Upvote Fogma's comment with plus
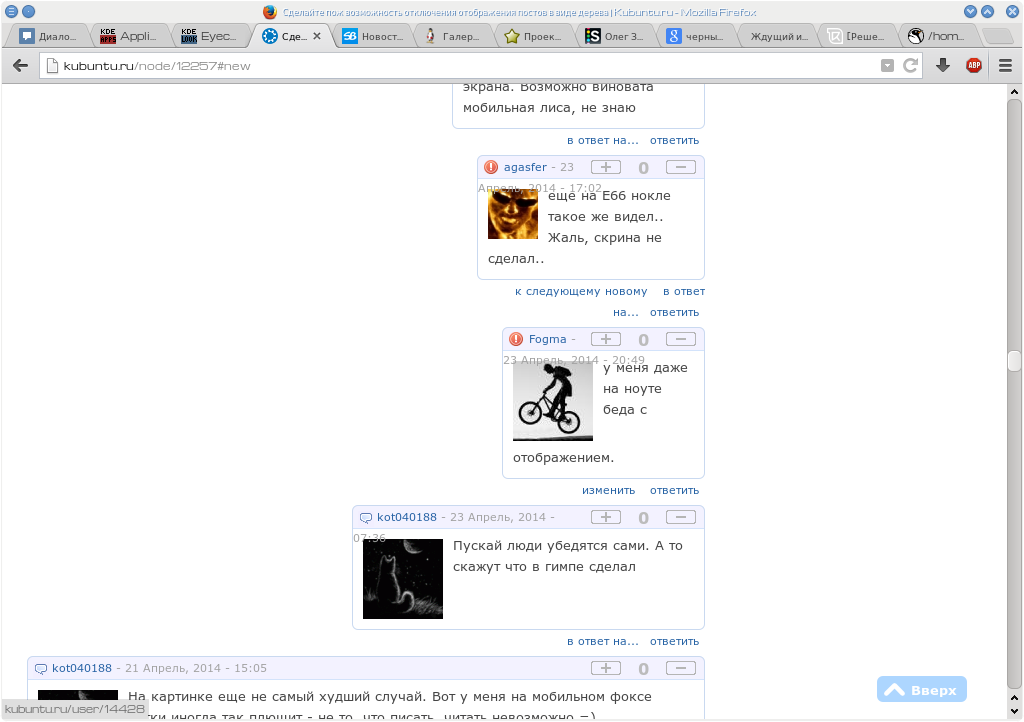 [605, 339]
